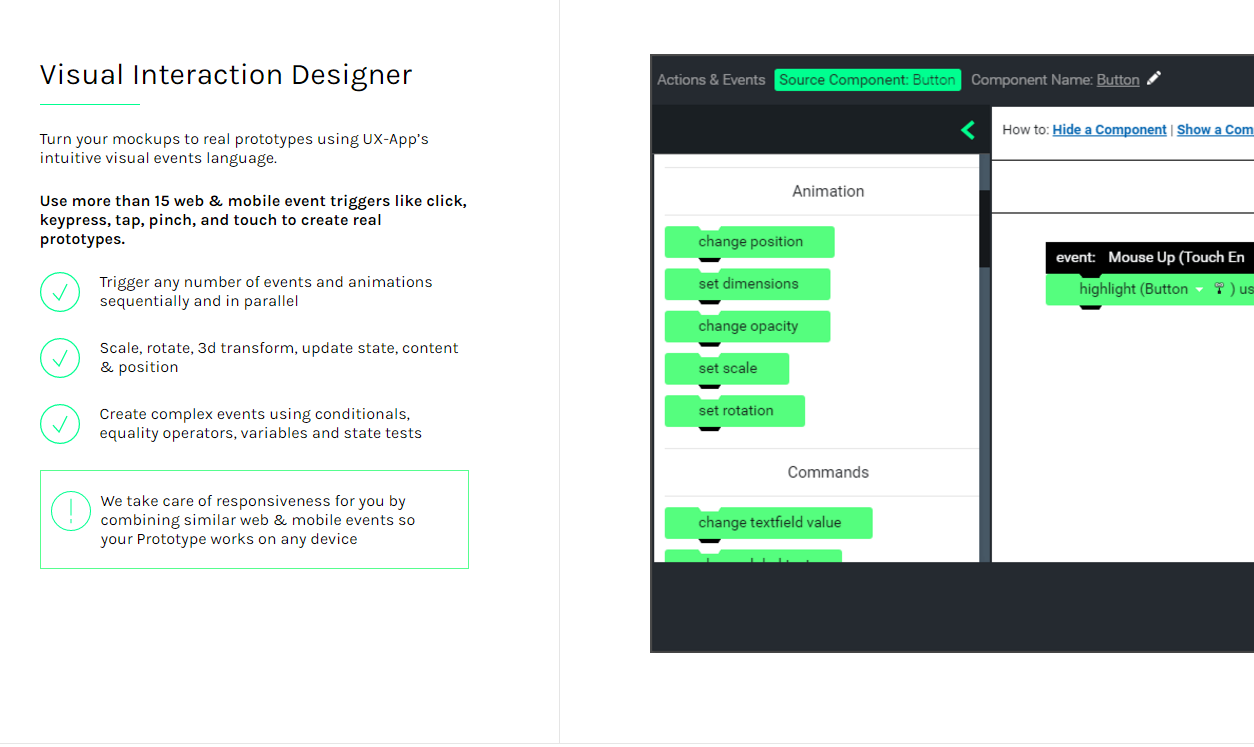Select the set dimensions block
Screen dimensions: 1254x747
748,284
